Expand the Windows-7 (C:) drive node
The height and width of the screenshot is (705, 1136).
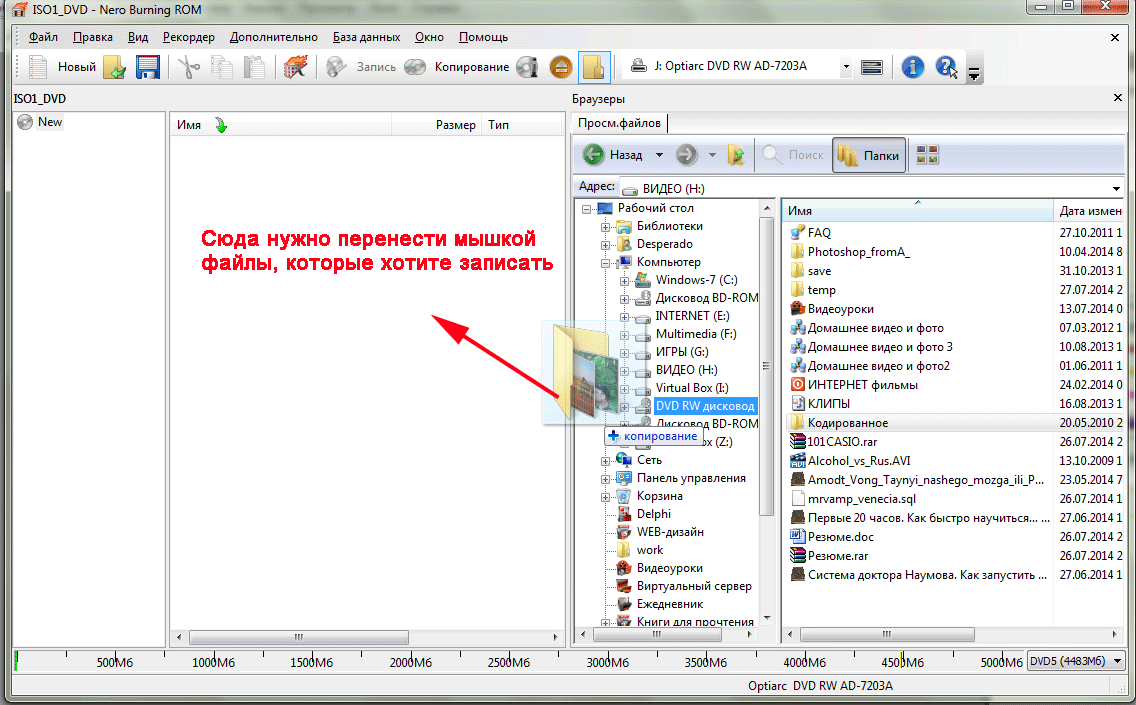(x=624, y=280)
